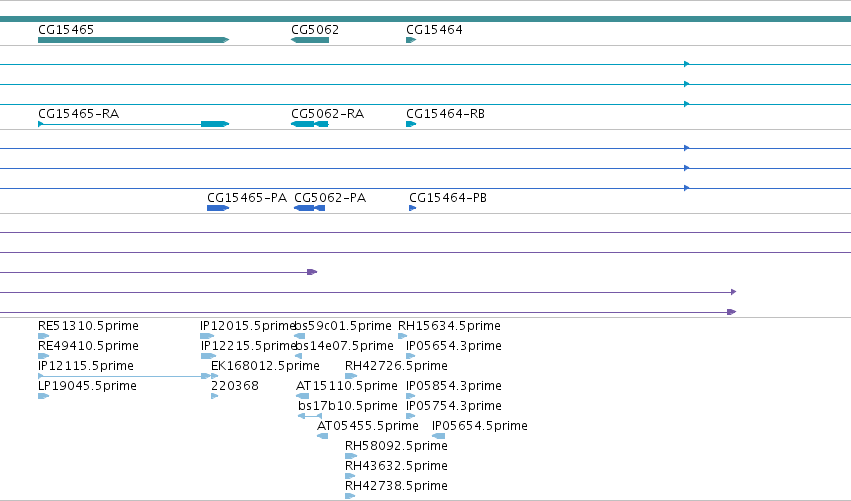The height and width of the screenshot is (501, 851).
Task: Select the CG15464-PB protein arrow
Action: [x=412, y=208]
